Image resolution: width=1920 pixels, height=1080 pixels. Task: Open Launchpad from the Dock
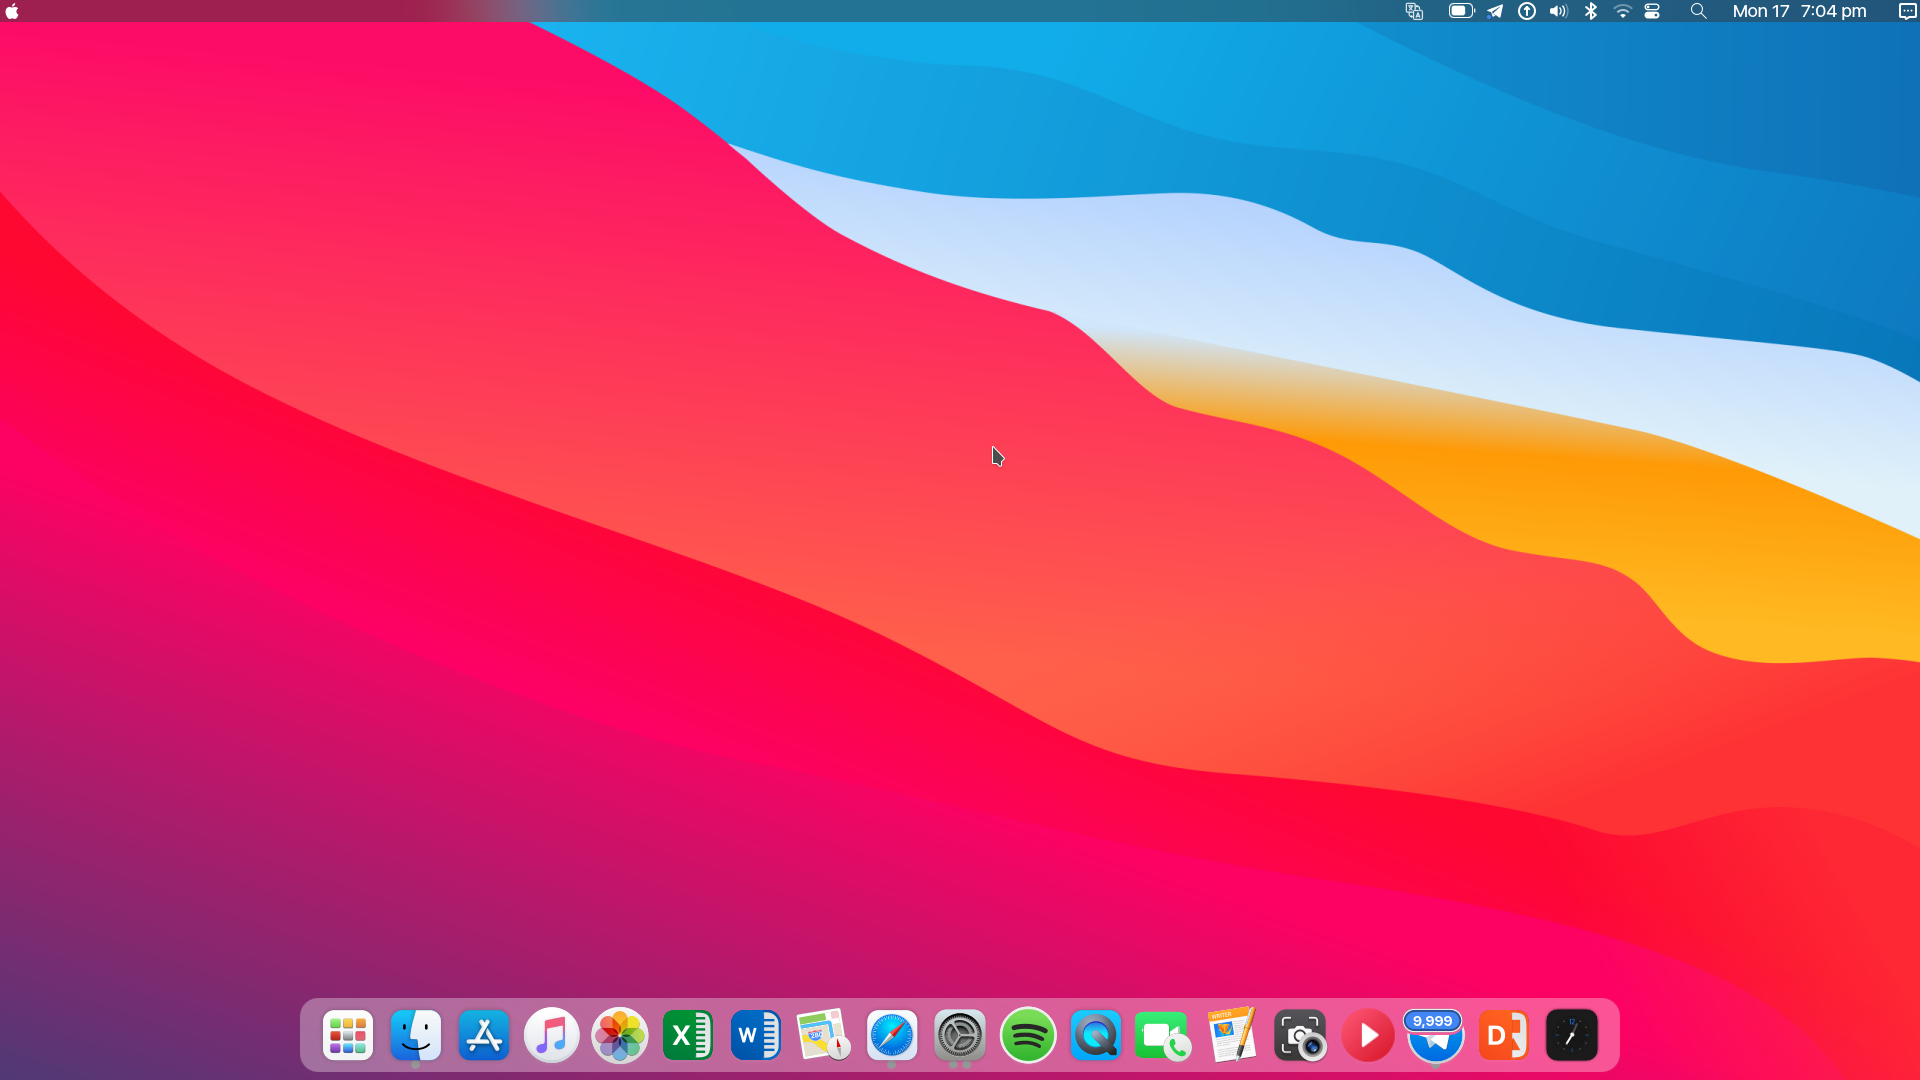click(x=348, y=1035)
